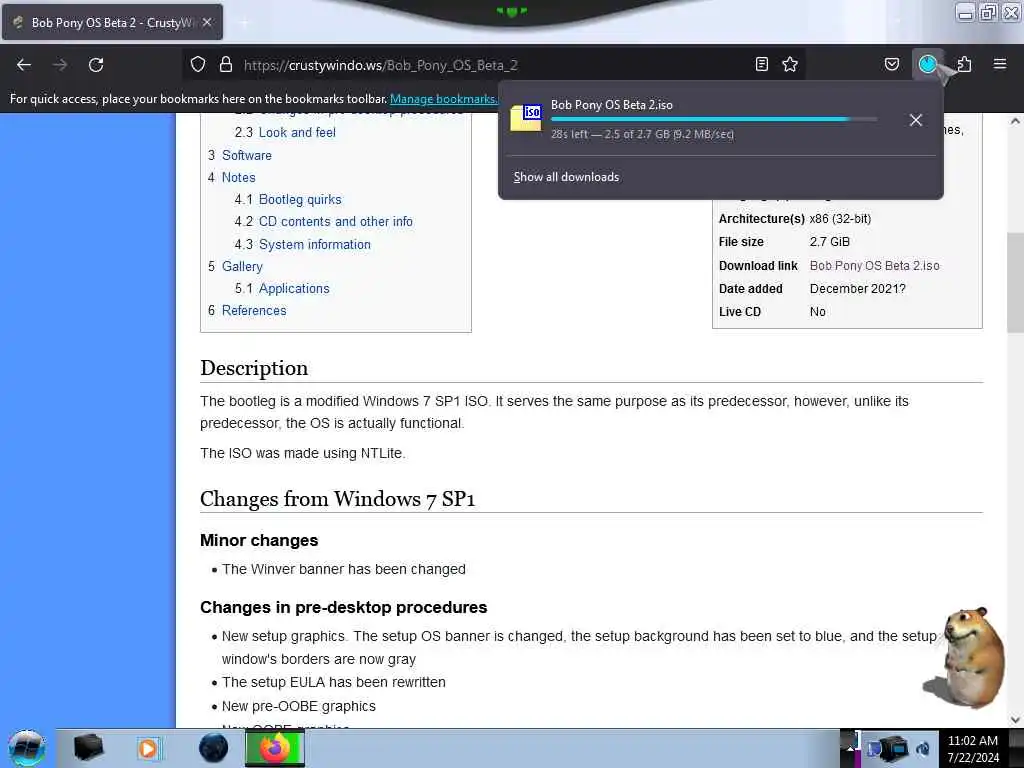Open the extensions puzzle icon
This screenshot has width=1024, height=768.
[964, 64]
